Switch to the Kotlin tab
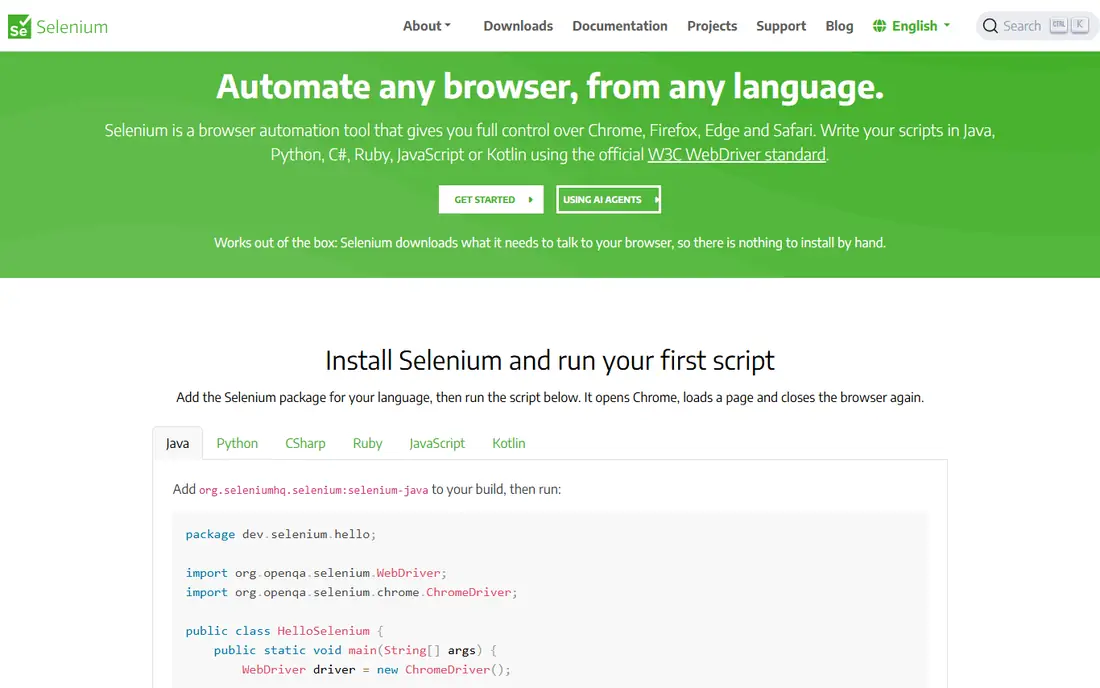The height and width of the screenshot is (688, 1100). point(509,443)
